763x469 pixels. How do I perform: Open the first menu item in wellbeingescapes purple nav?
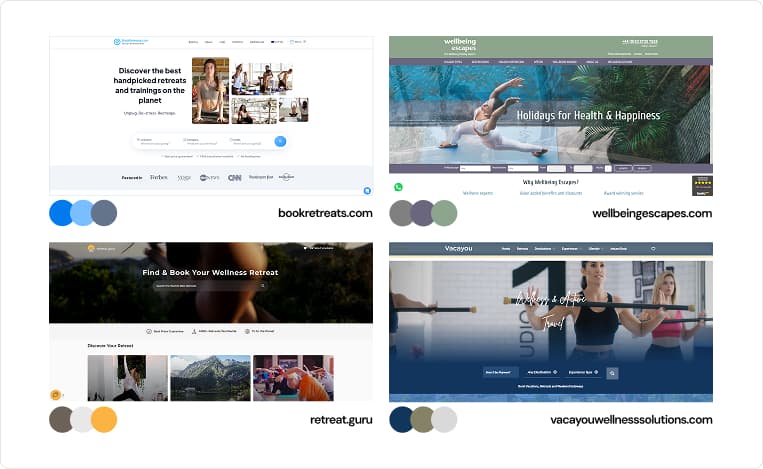tap(453, 62)
